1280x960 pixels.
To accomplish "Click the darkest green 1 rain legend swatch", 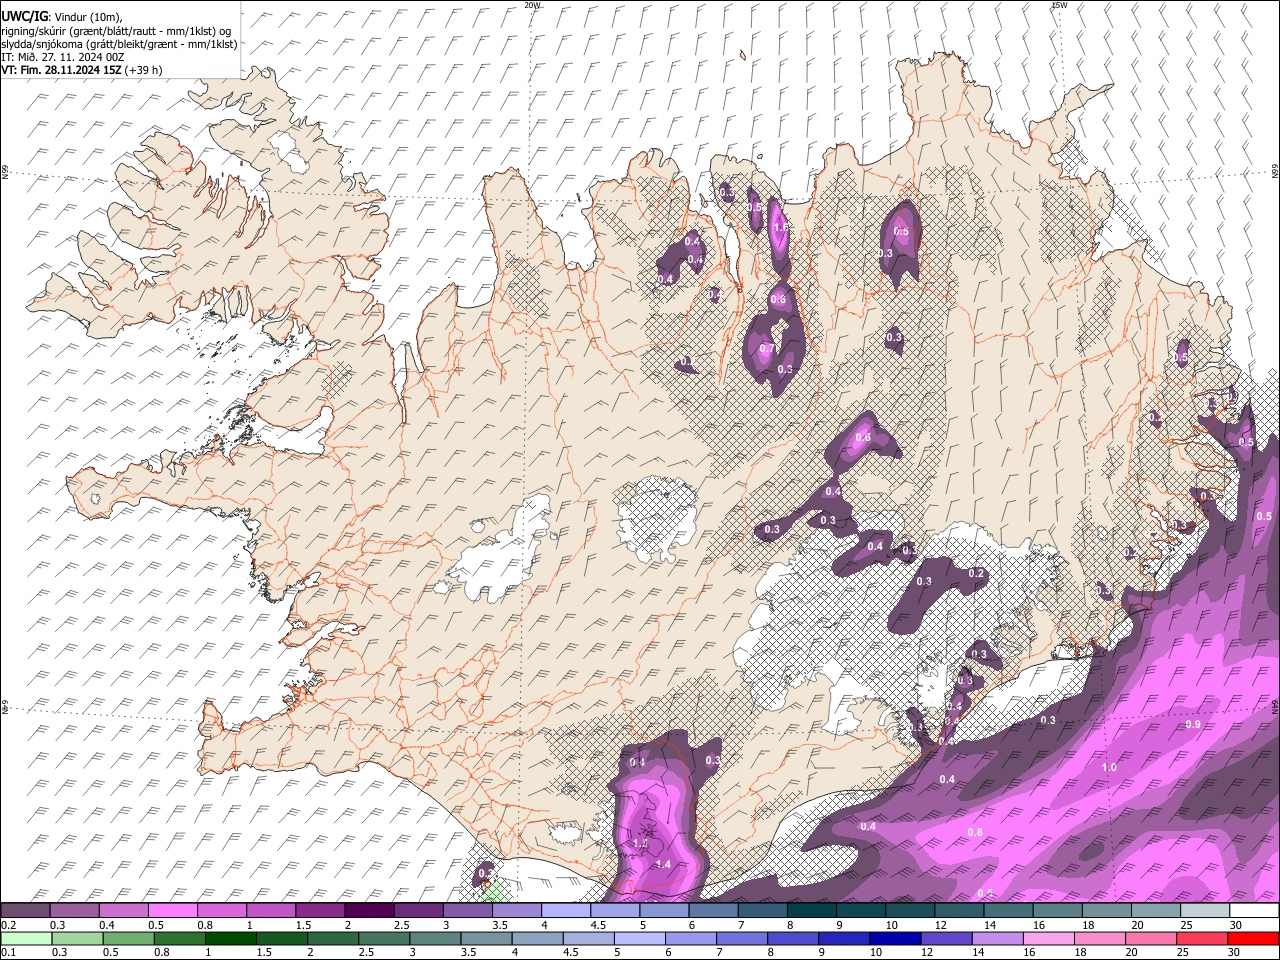I will [230, 938].
